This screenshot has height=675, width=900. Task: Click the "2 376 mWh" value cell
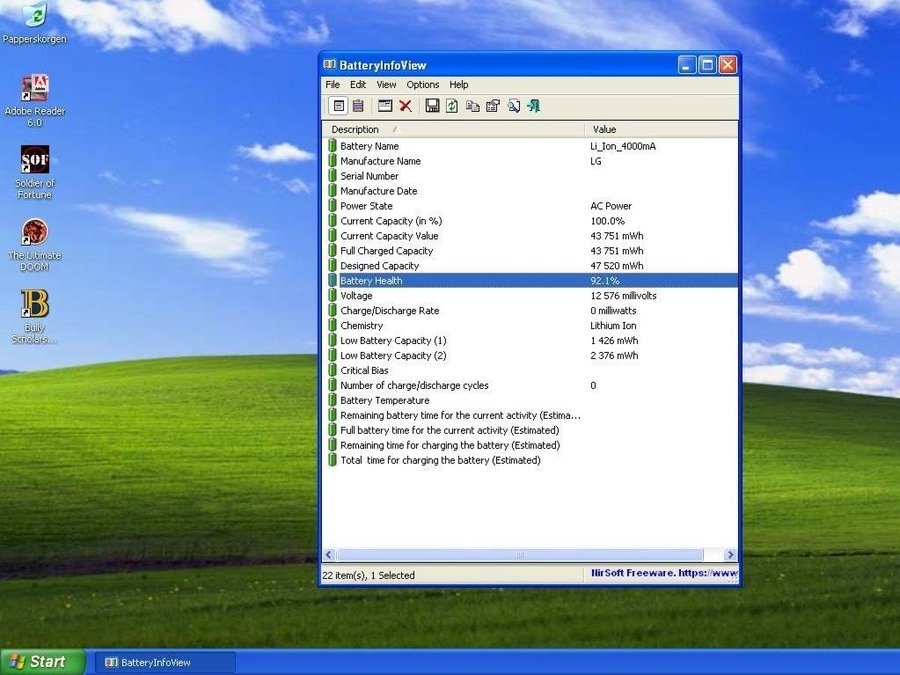coord(614,355)
